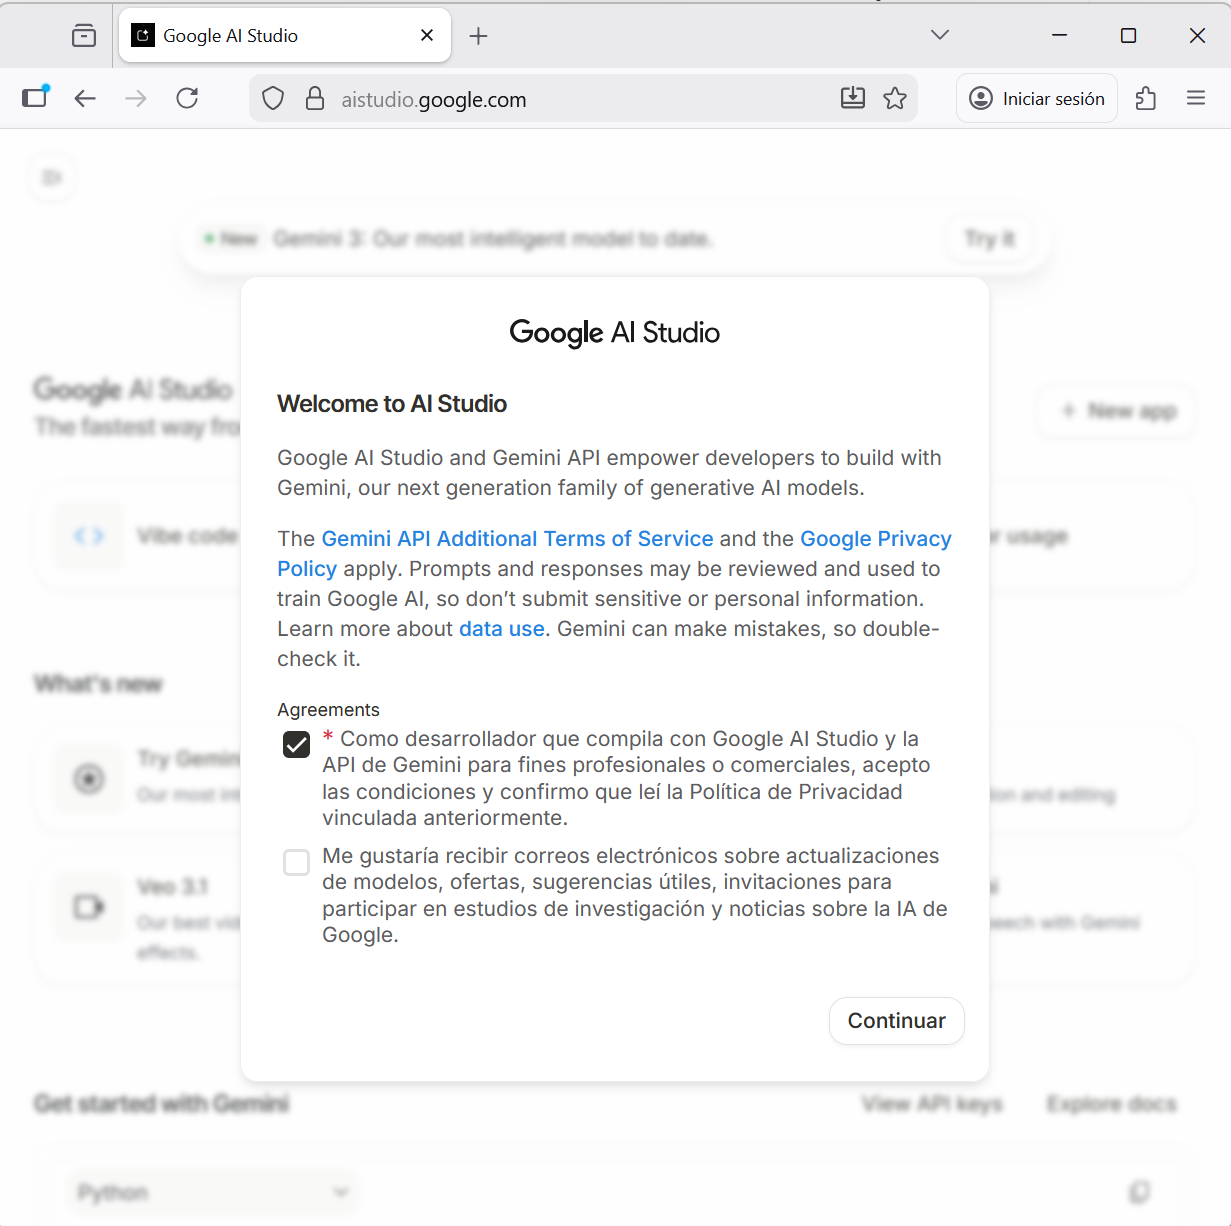Image resolution: width=1231 pixels, height=1226 pixels.
Task: Select the Google AI Studio tab
Action: pyautogui.click(x=270, y=36)
